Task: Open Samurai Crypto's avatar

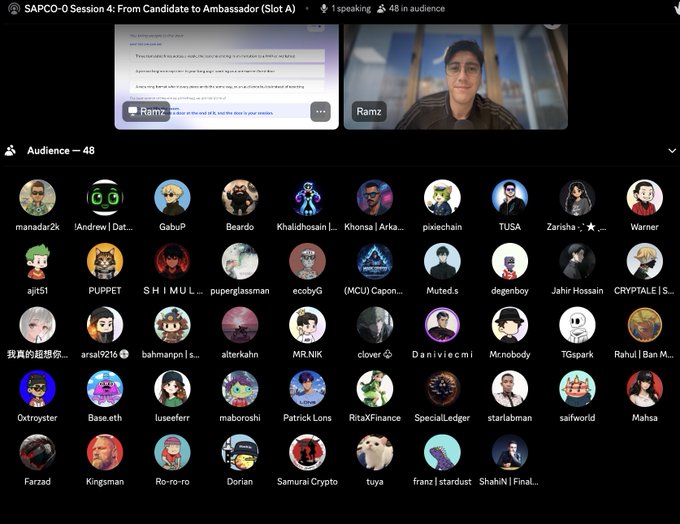Action: 307,452
